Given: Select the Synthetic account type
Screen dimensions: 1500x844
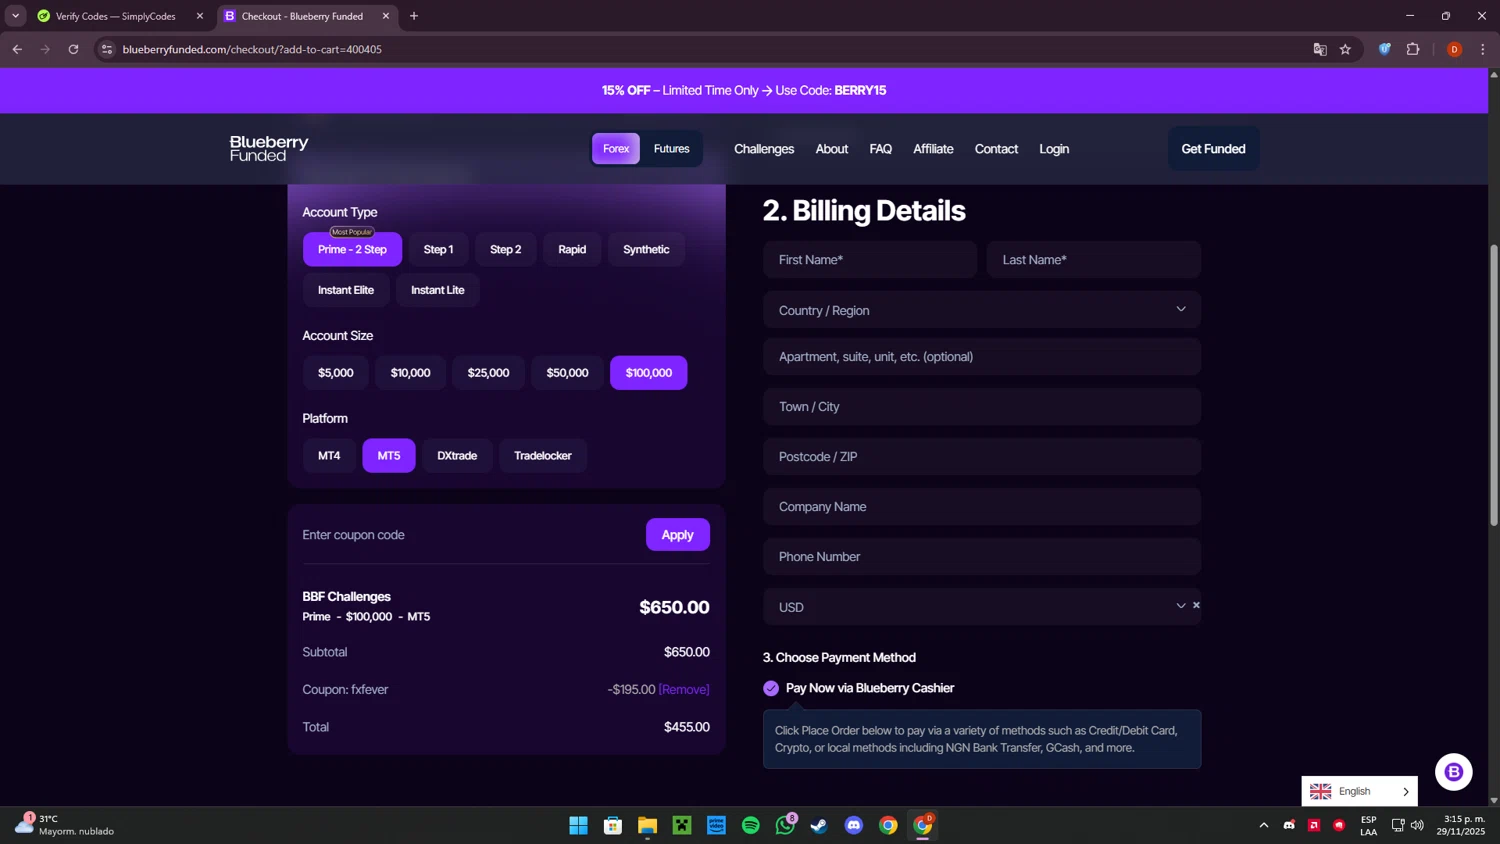Looking at the screenshot, I should pyautogui.click(x=646, y=249).
